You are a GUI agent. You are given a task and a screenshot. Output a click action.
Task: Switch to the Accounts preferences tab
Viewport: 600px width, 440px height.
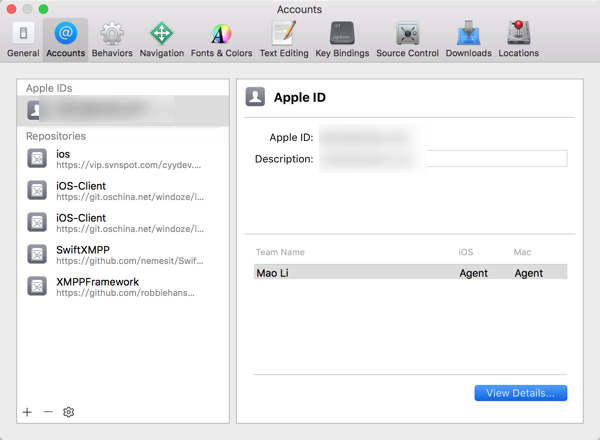[x=65, y=40]
